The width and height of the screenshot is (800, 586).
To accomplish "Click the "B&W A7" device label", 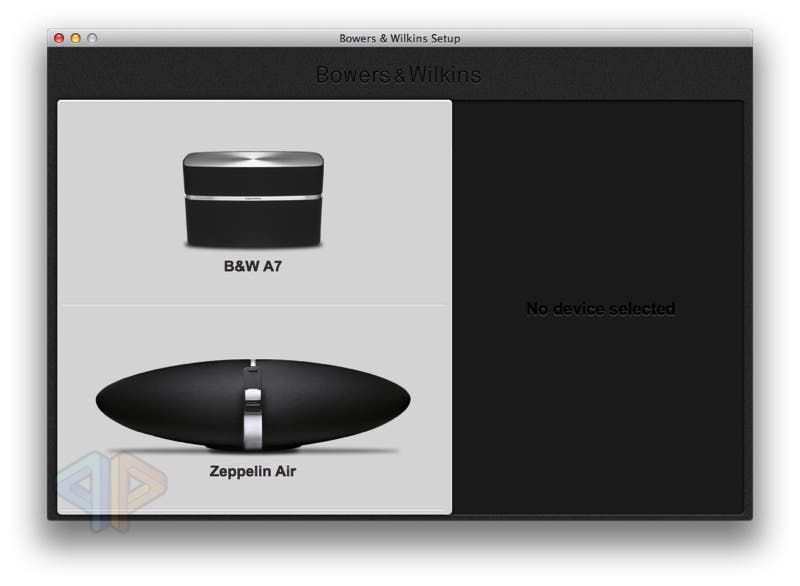I will click(253, 267).
